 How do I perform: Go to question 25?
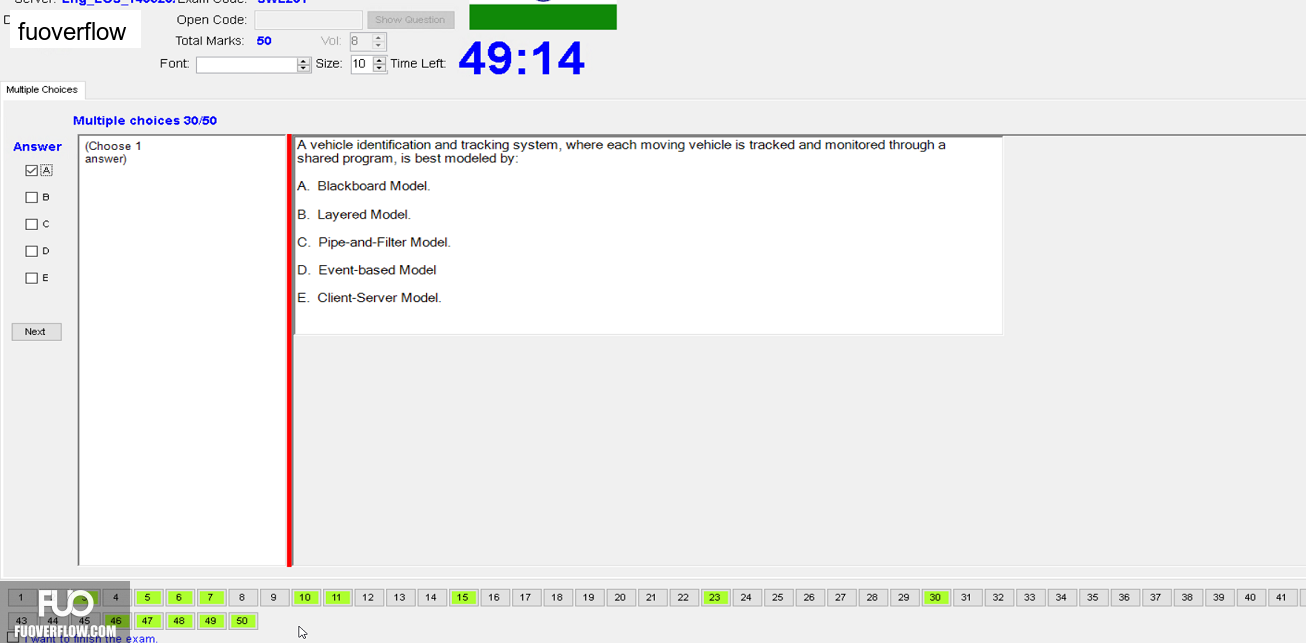click(777, 598)
